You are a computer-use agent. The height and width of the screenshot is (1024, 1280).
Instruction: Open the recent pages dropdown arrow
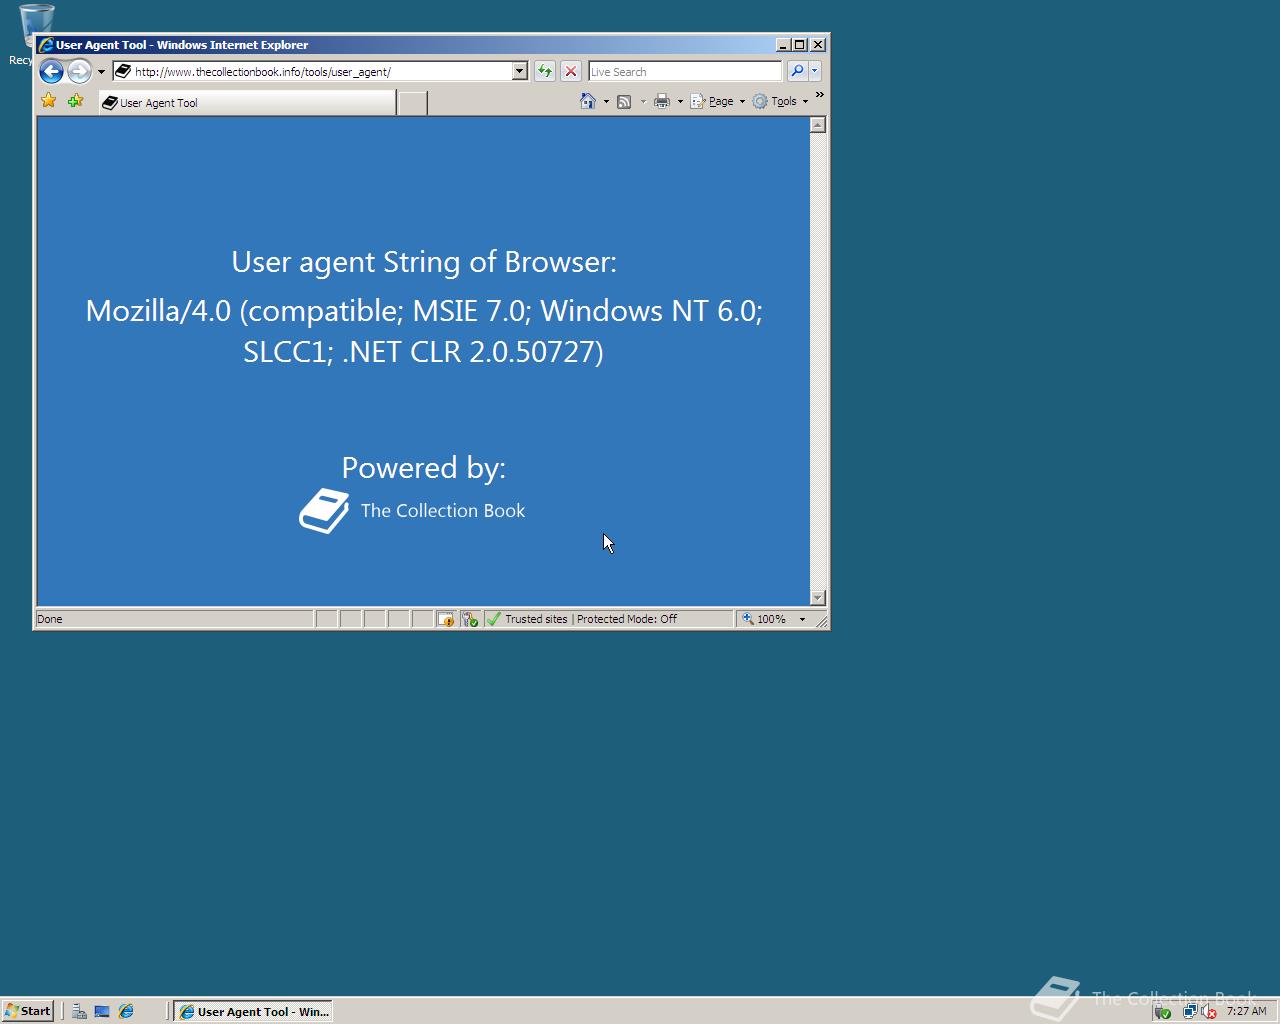coord(101,72)
